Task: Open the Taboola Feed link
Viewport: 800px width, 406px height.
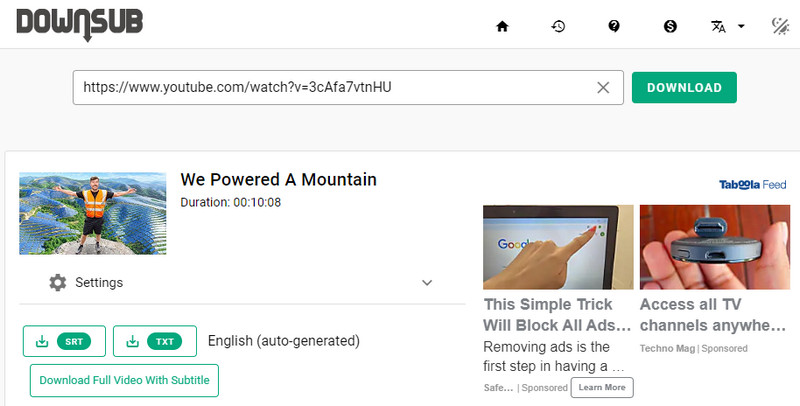Action: tap(753, 185)
